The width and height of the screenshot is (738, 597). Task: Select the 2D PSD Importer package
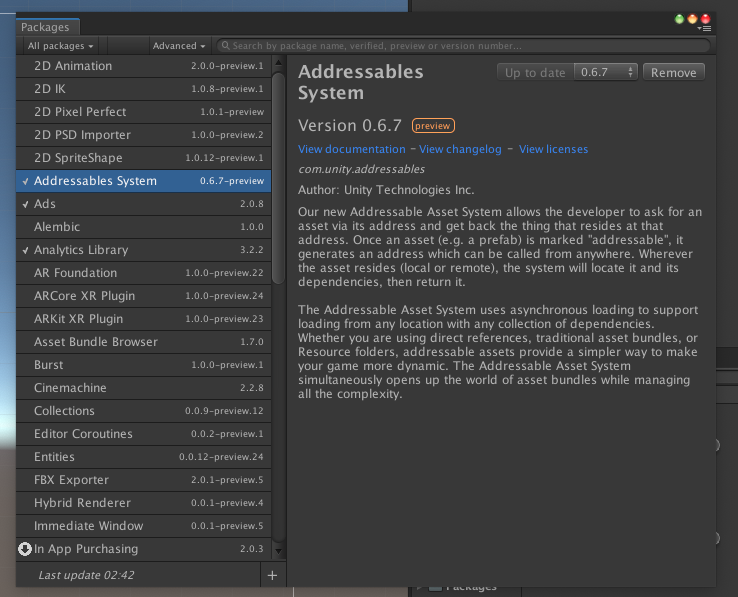tap(144, 135)
